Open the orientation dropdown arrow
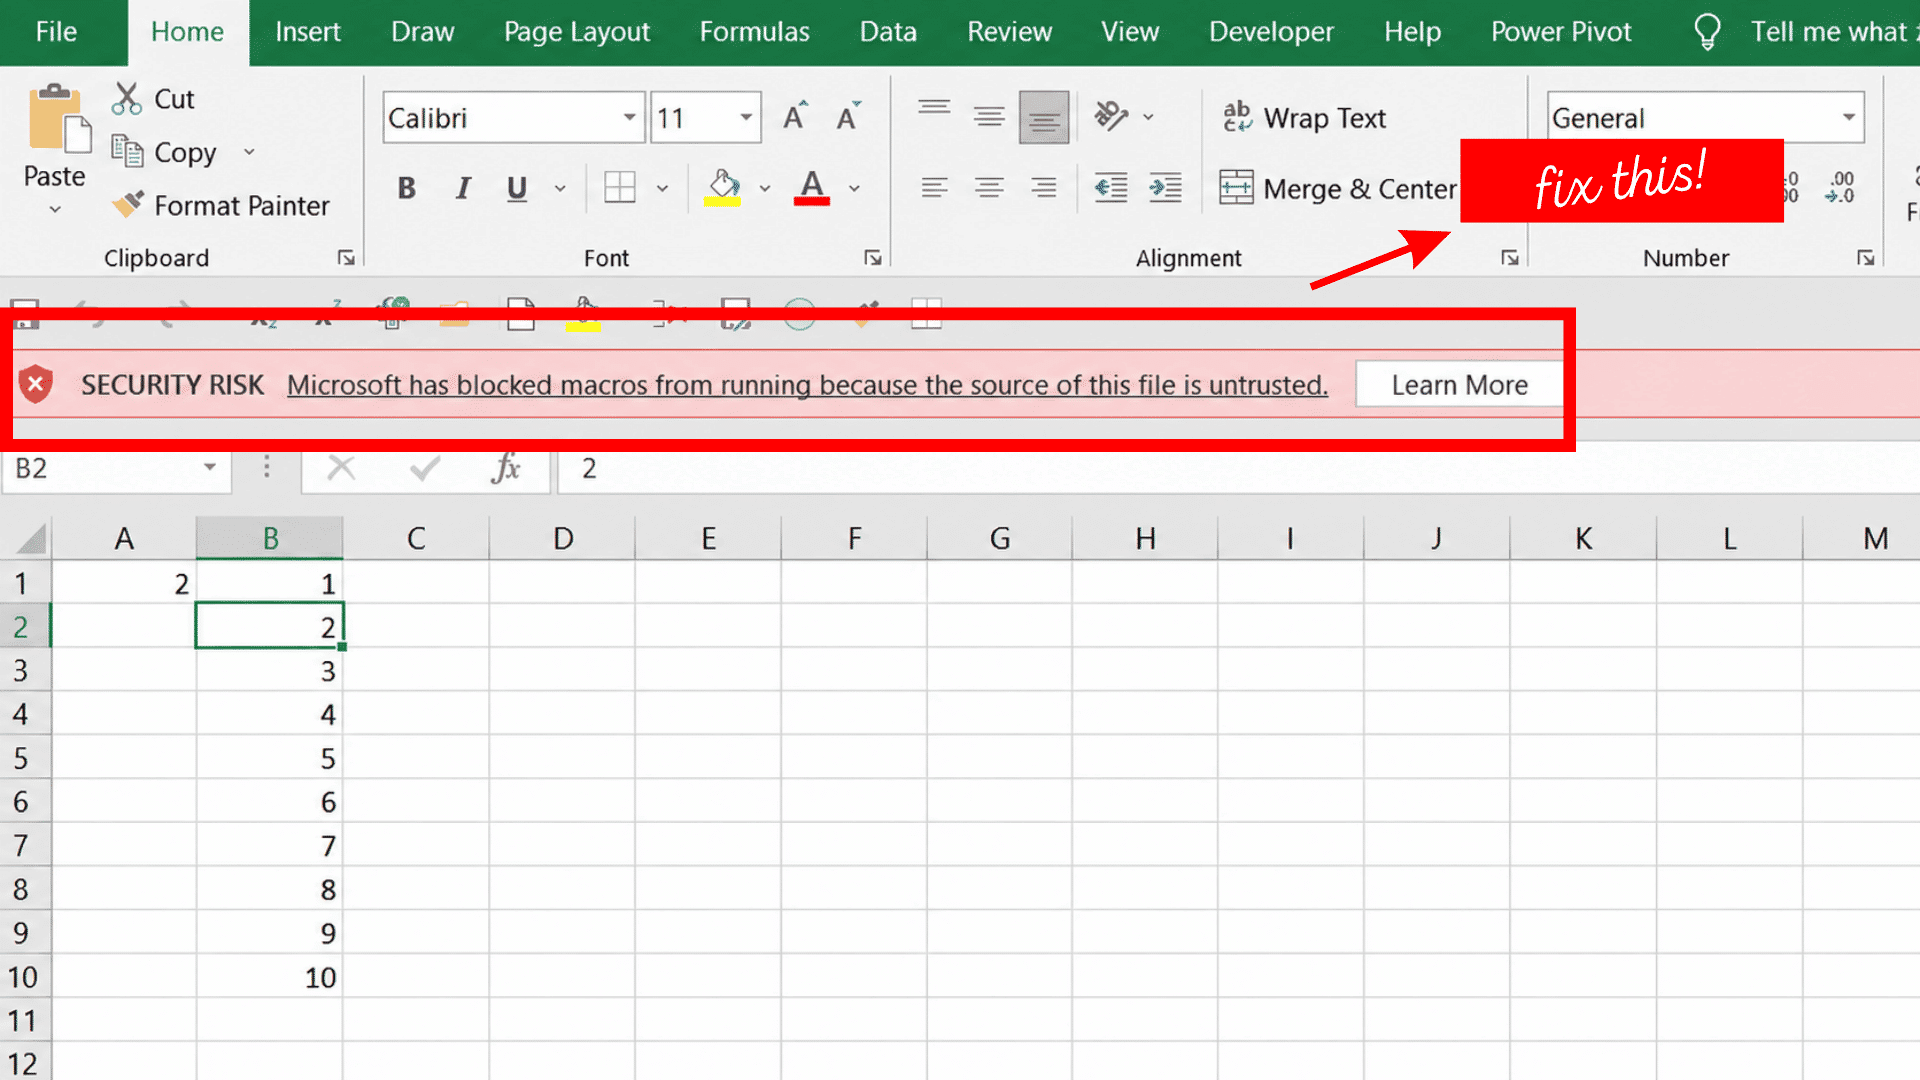This screenshot has height=1080, width=1920. point(1148,117)
